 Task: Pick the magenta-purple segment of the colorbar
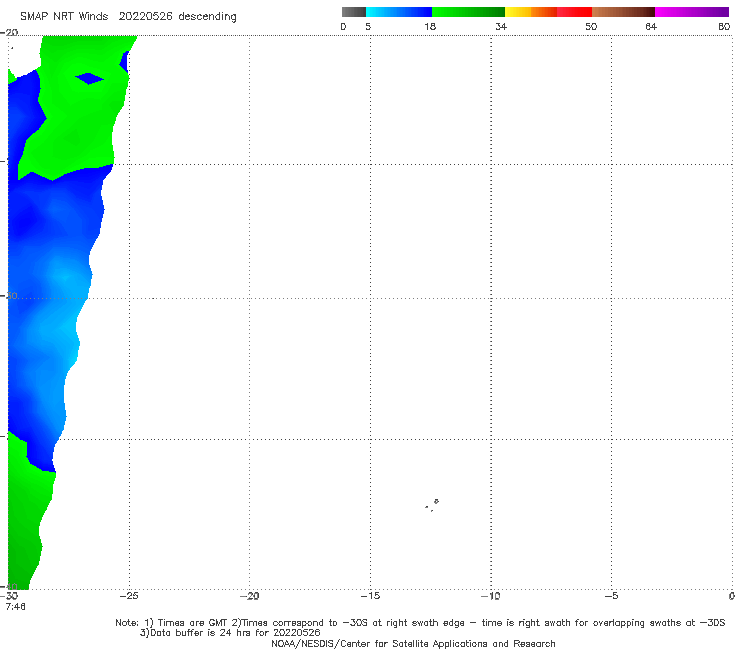pos(692,12)
